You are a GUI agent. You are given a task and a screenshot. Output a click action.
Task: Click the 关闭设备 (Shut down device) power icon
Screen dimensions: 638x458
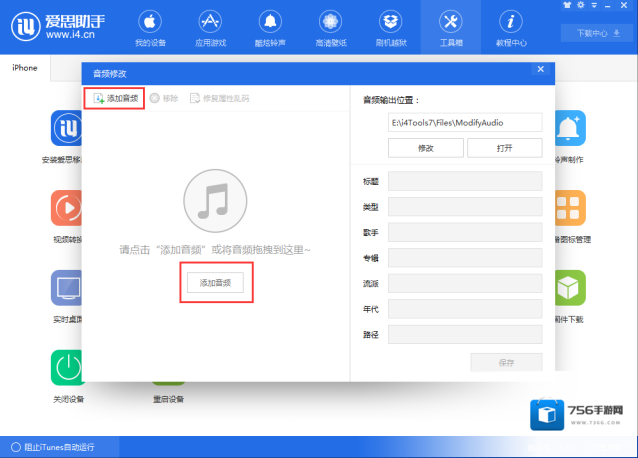click(68, 367)
